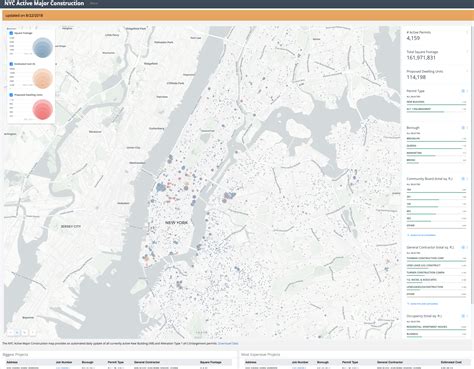Select RESIDENTIAL APARTMENT HOUSES occupancy row

[436, 328]
